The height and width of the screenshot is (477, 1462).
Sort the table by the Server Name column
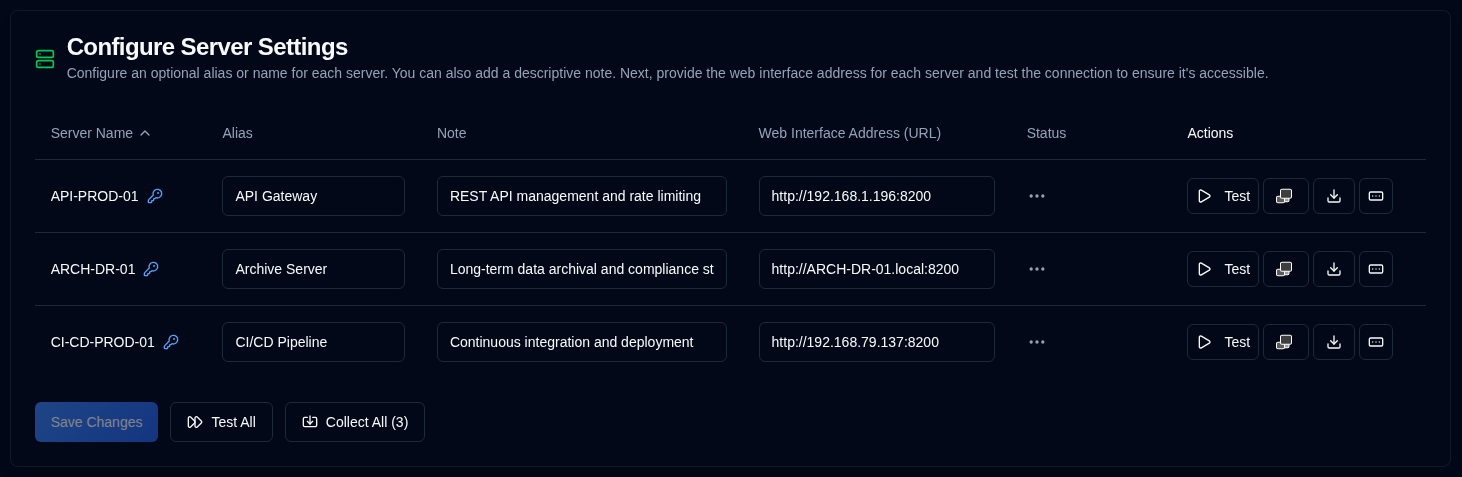100,133
